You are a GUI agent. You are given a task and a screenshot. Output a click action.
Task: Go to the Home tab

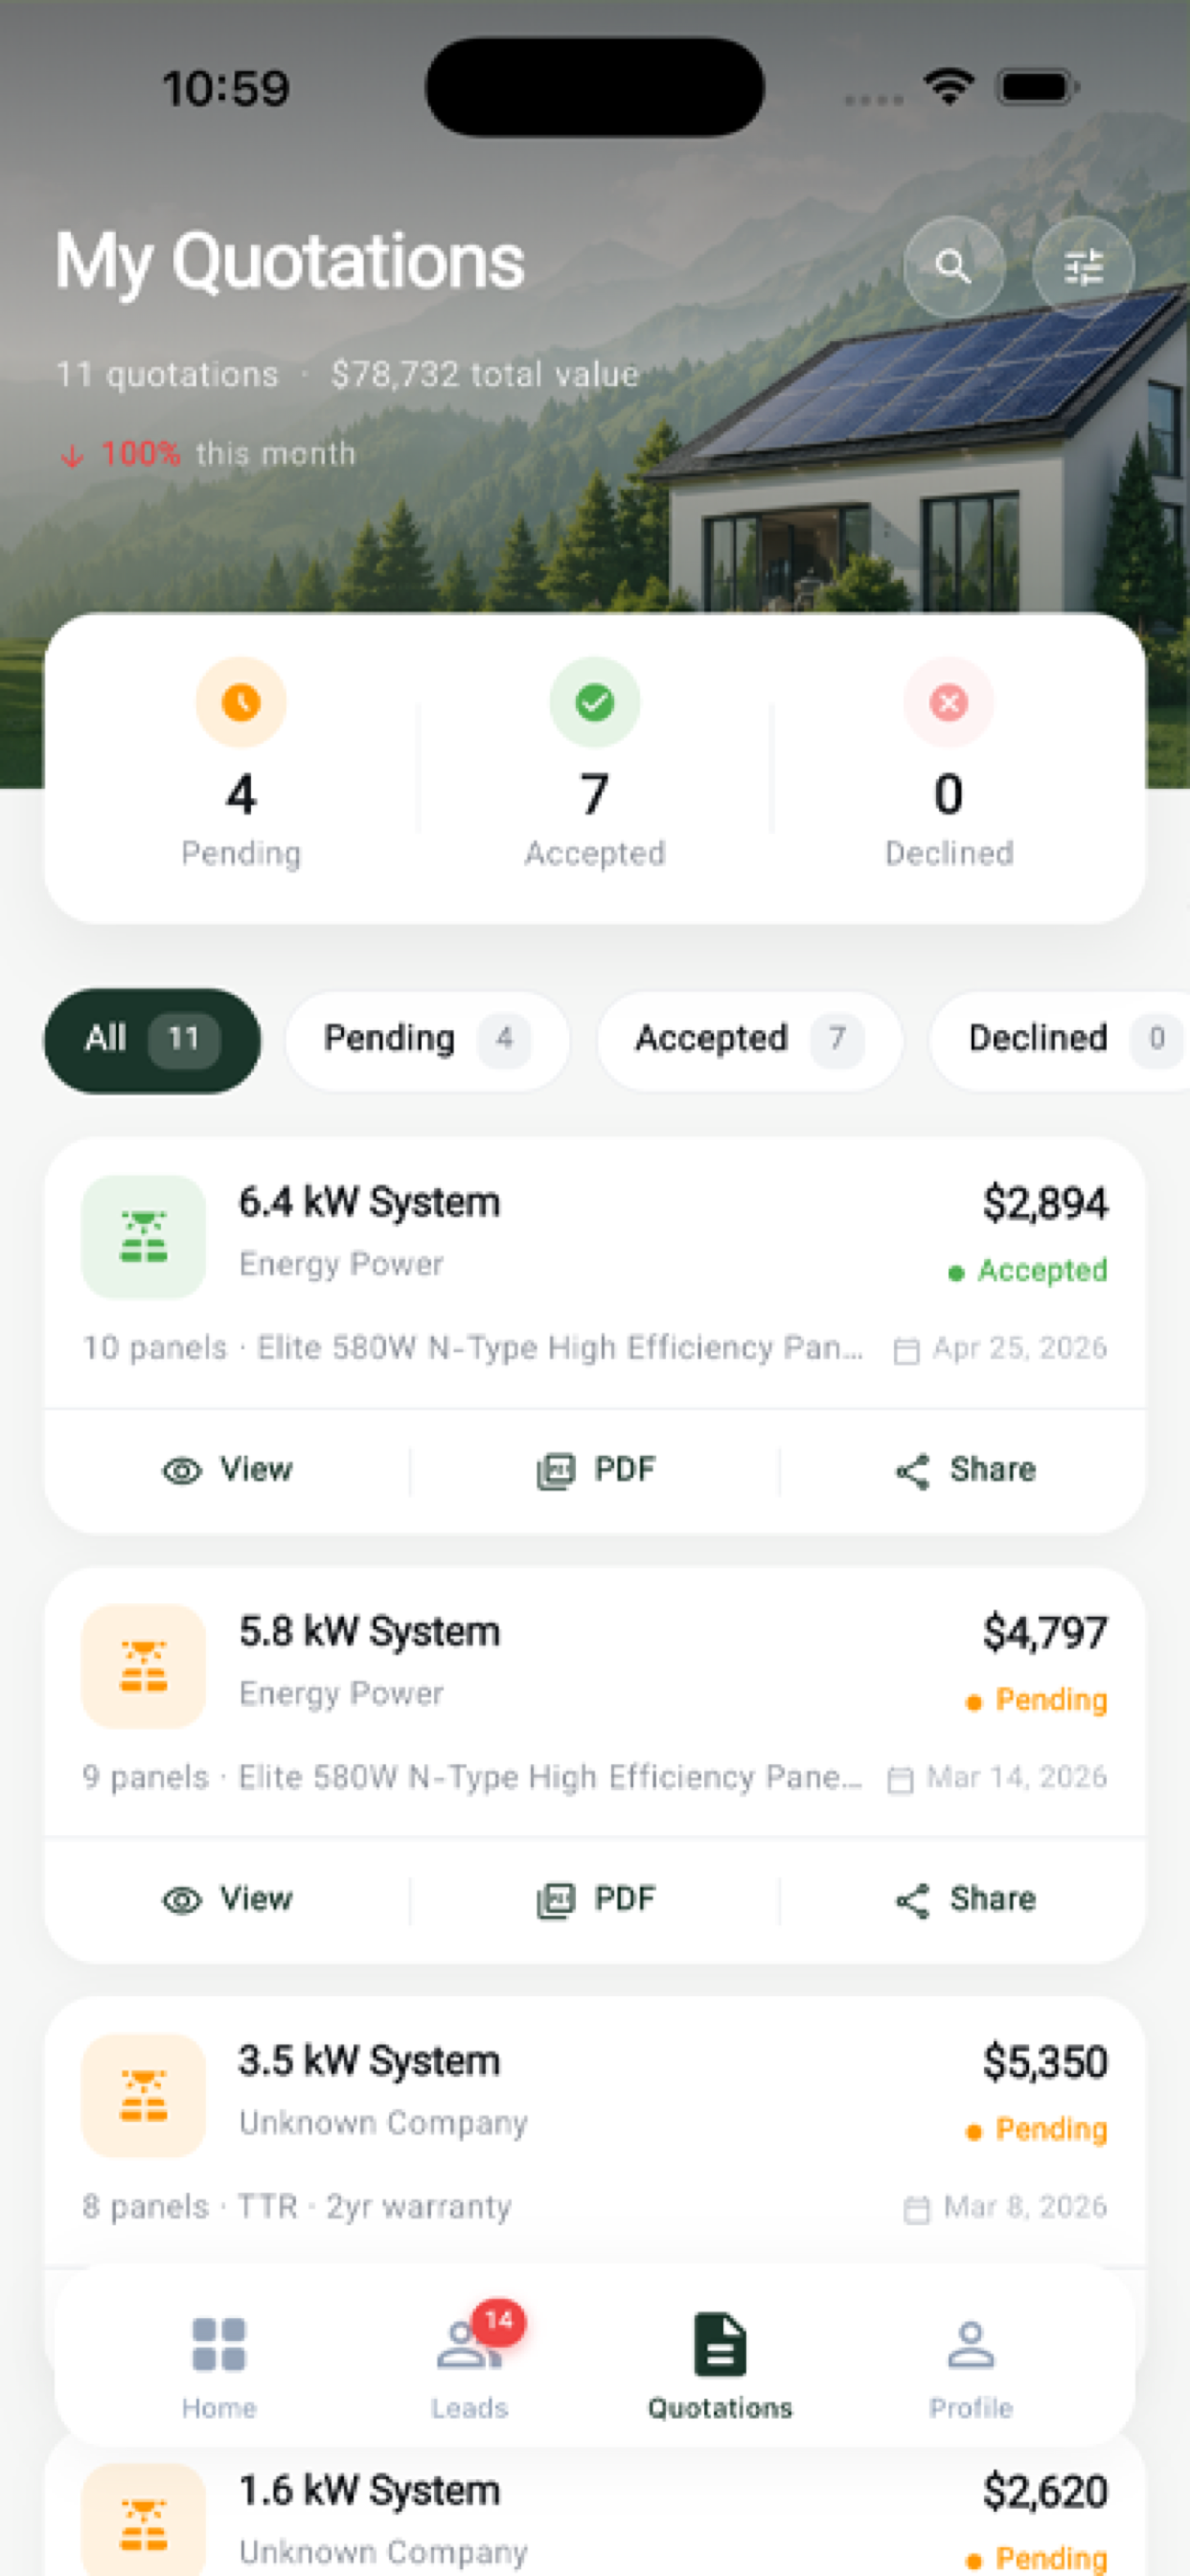point(219,2365)
